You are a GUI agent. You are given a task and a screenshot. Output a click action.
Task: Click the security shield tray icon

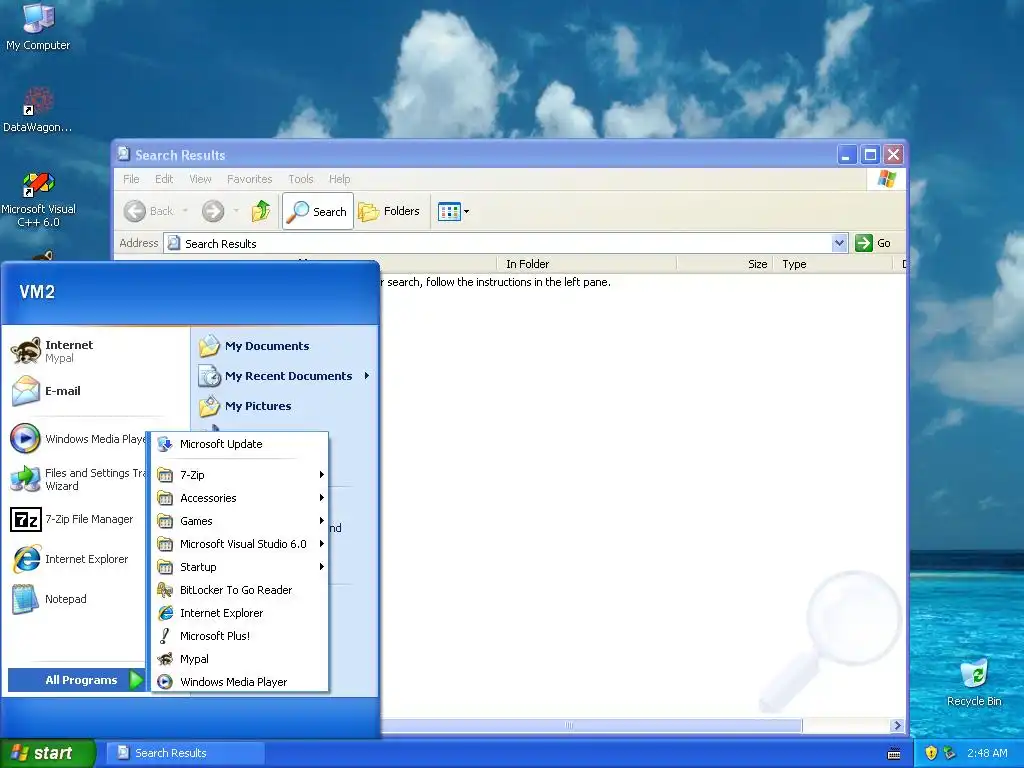(931, 753)
